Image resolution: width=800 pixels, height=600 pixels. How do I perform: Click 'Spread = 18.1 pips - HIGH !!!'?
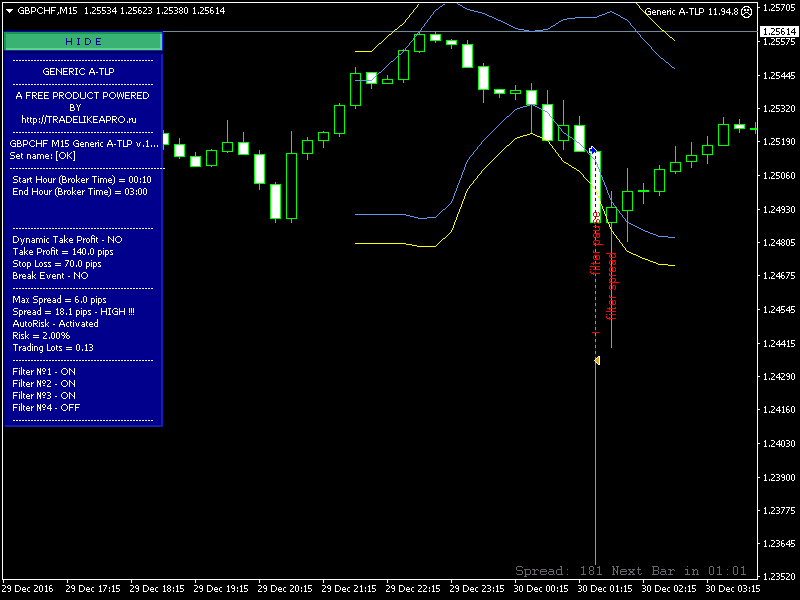pyautogui.click(x=73, y=312)
